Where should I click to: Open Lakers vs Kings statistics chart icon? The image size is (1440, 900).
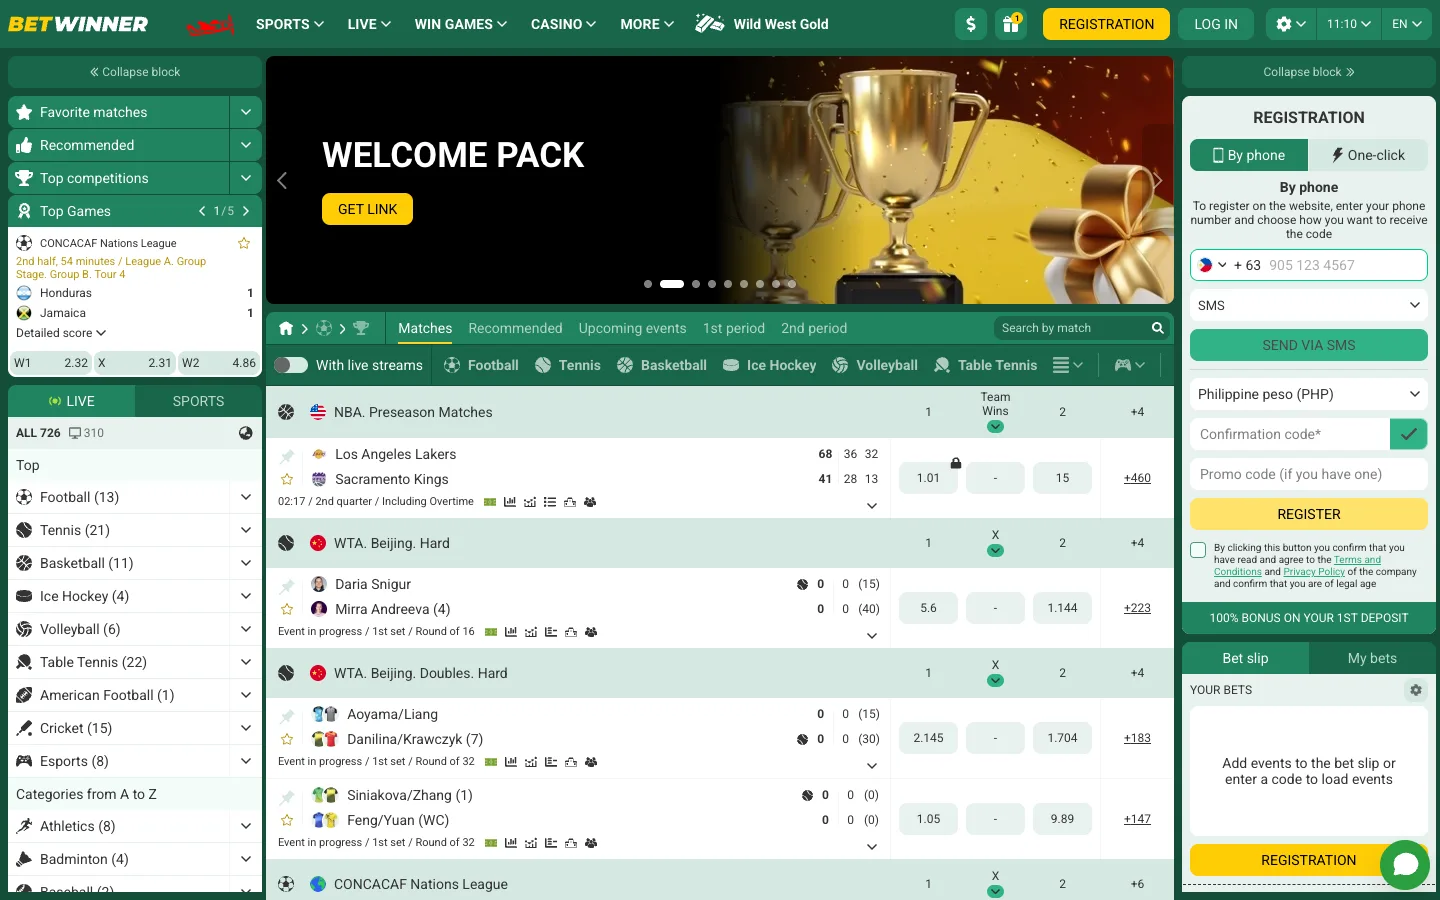(x=510, y=502)
